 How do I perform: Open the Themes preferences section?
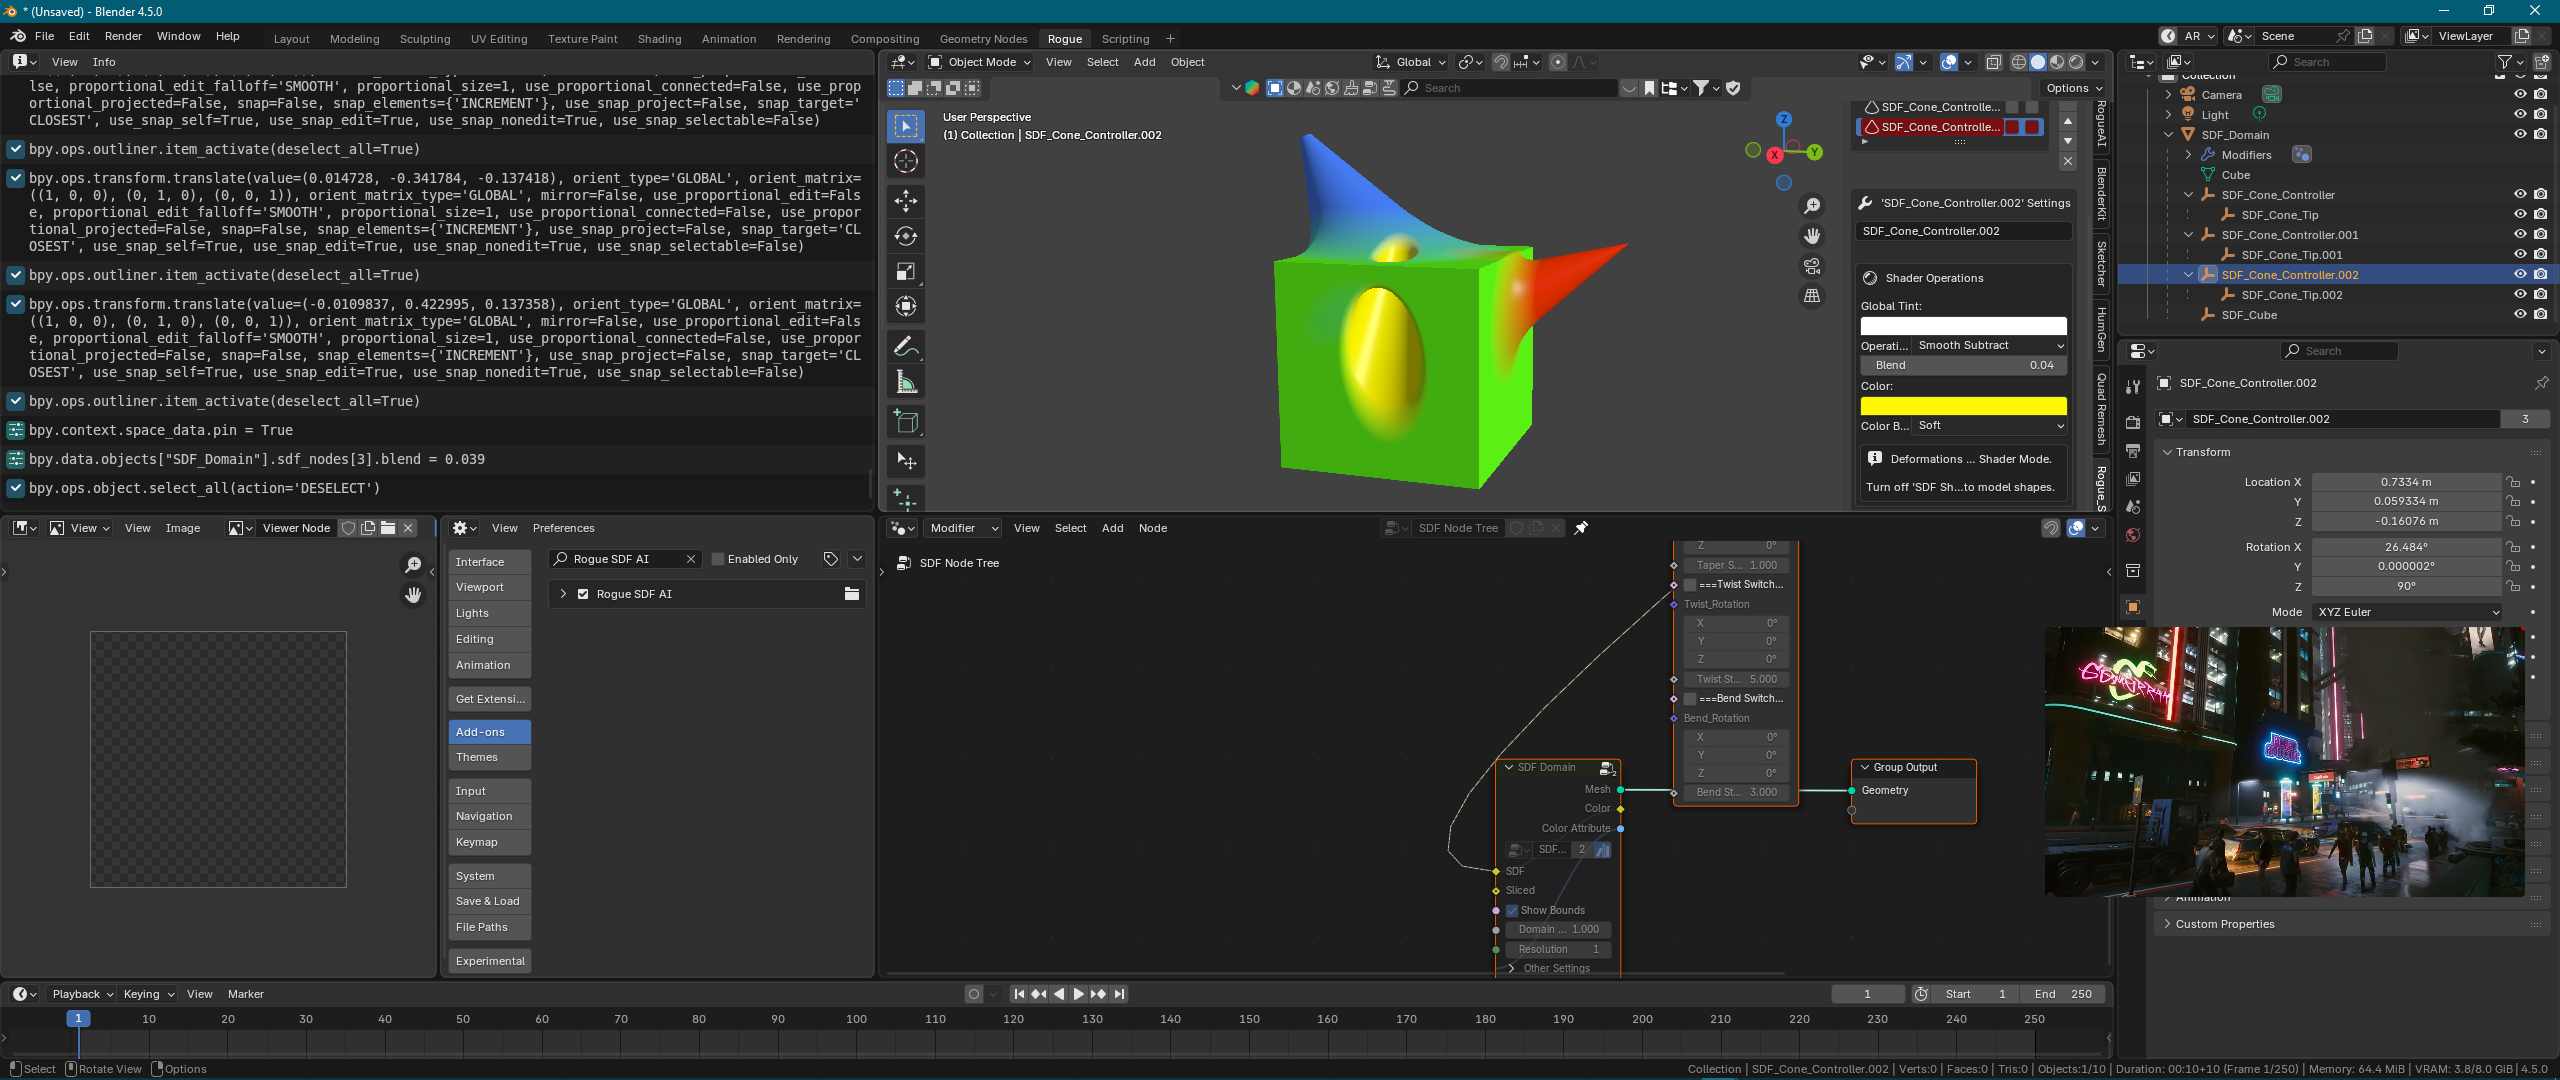(x=489, y=757)
